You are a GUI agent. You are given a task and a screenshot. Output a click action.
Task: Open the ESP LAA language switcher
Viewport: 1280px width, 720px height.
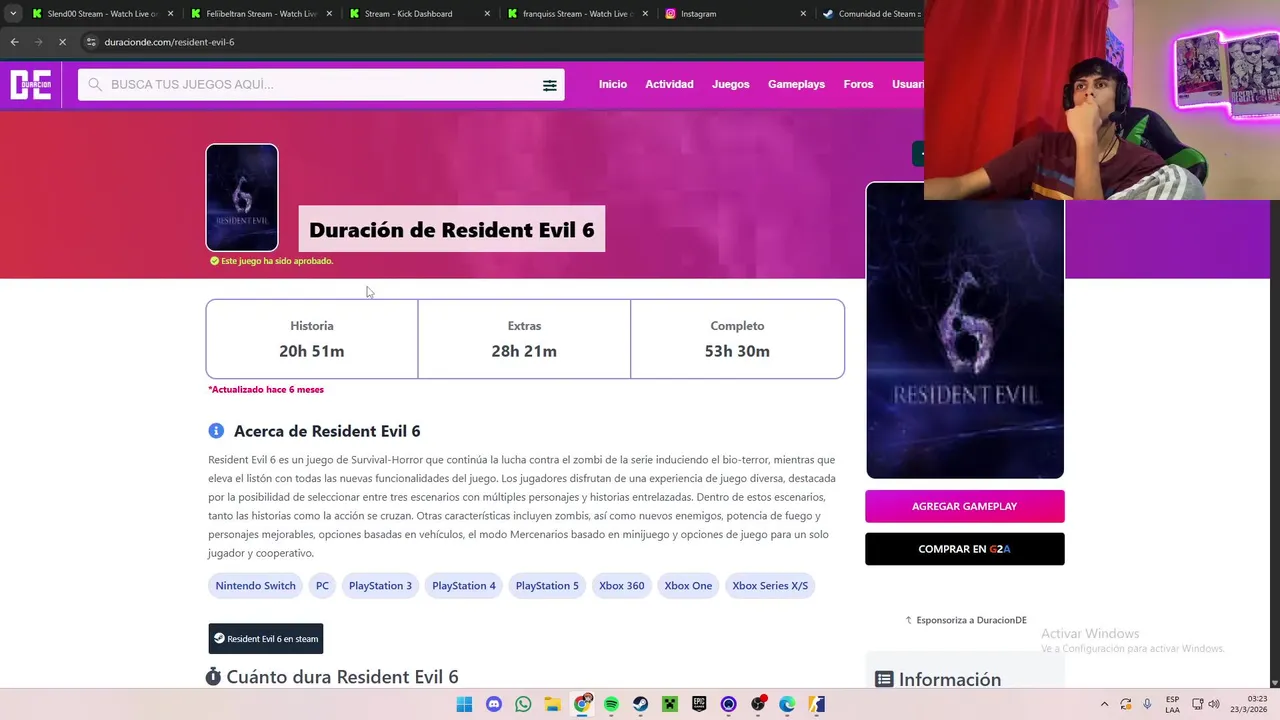1172,704
